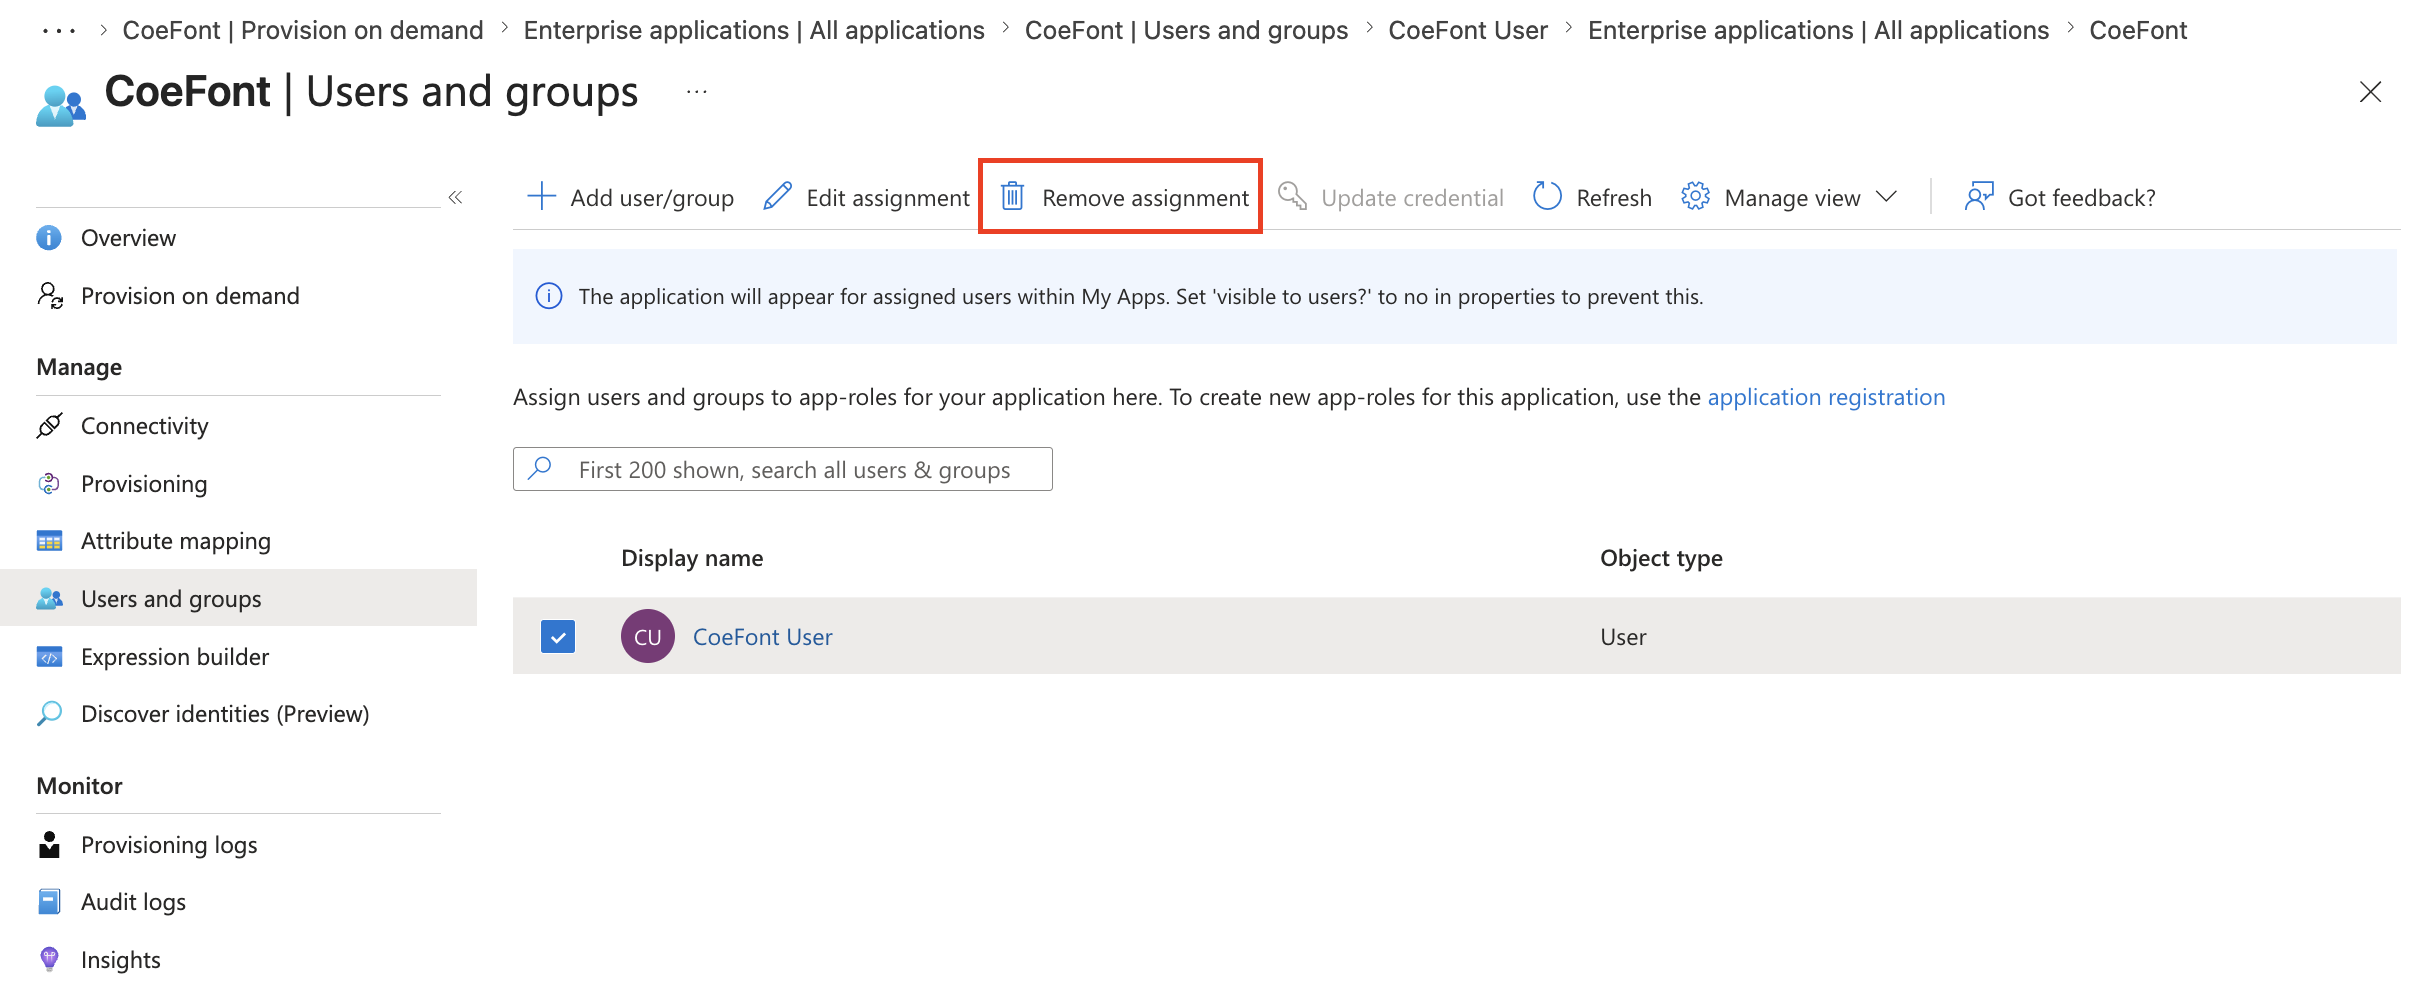This screenshot has height=1008, width=2434.
Task: Click the info icon in the banner
Action: coord(549,296)
